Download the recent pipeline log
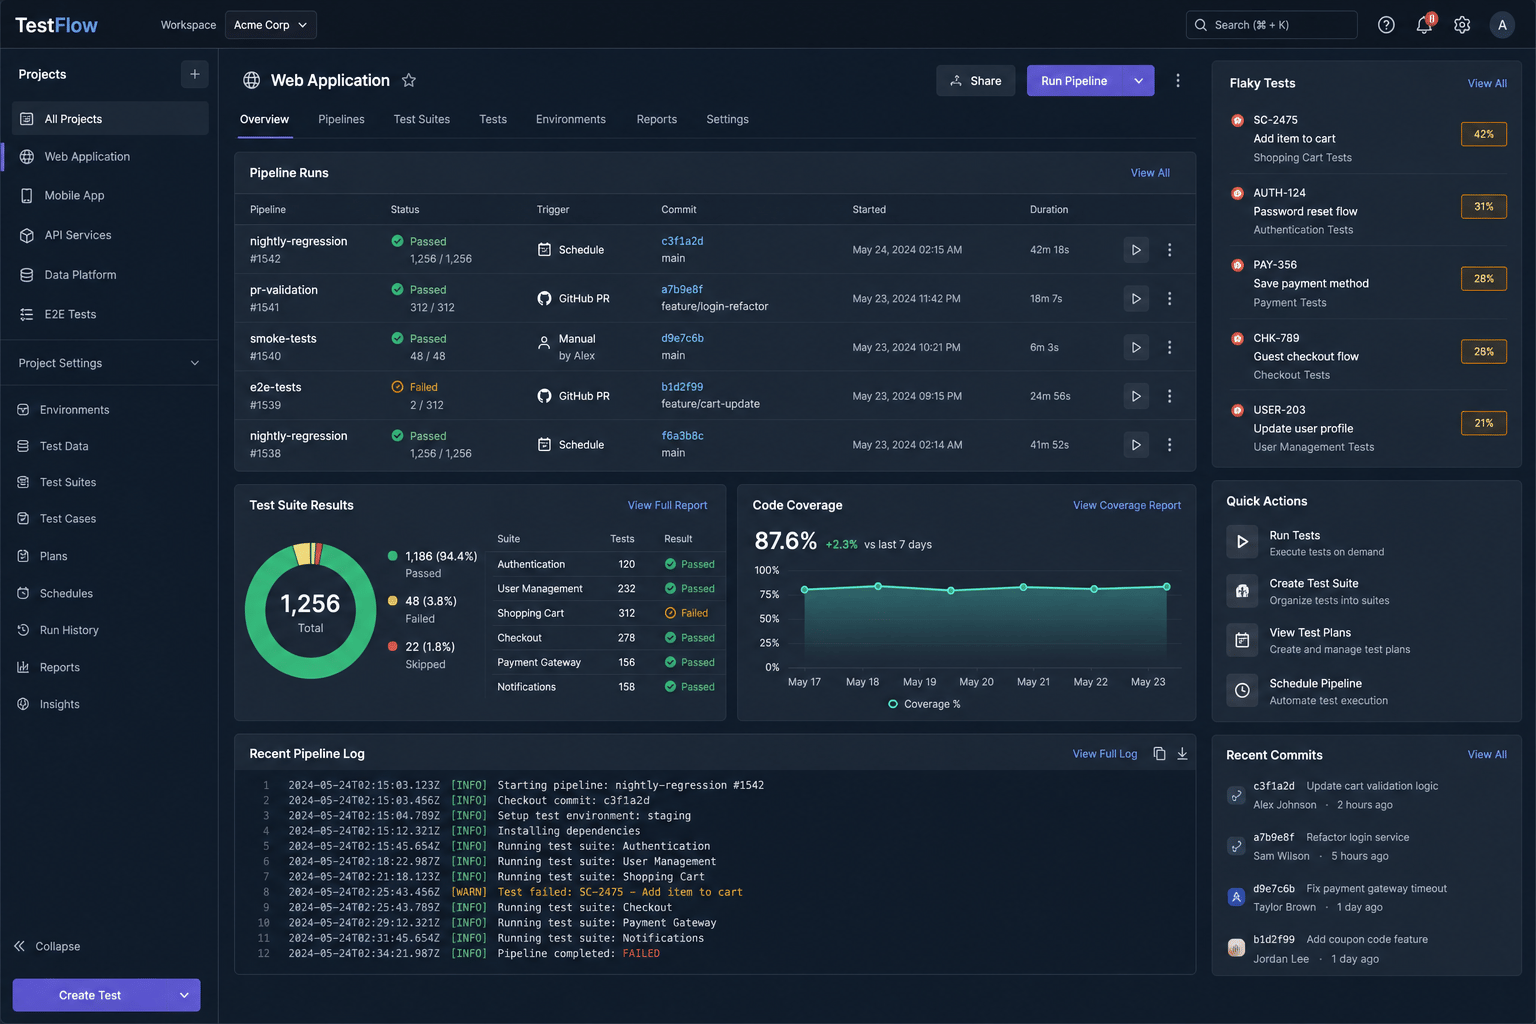 click(x=1182, y=754)
